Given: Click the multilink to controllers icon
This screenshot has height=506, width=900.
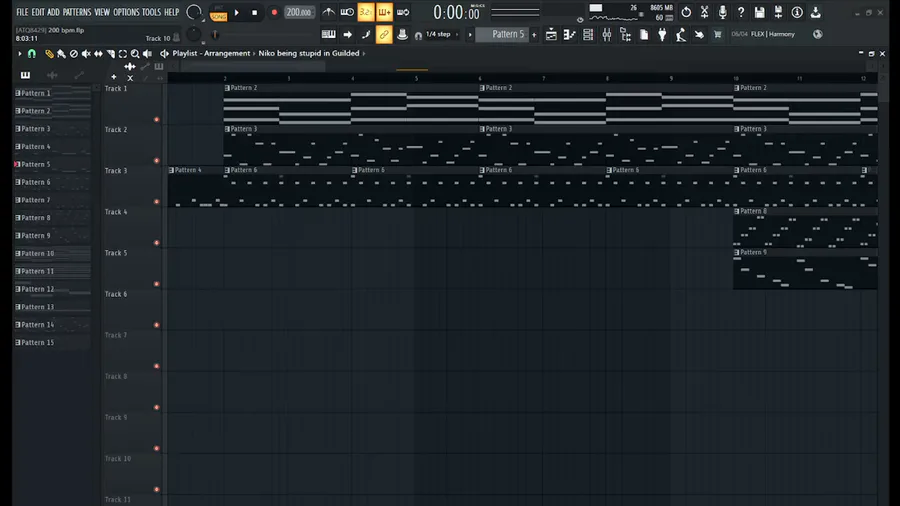Looking at the screenshot, I should click(402, 34).
